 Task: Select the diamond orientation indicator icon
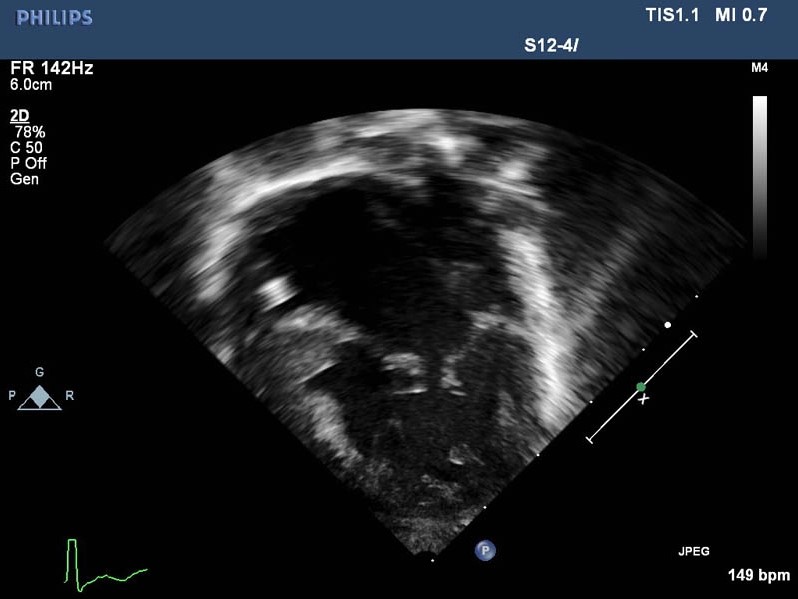point(40,397)
